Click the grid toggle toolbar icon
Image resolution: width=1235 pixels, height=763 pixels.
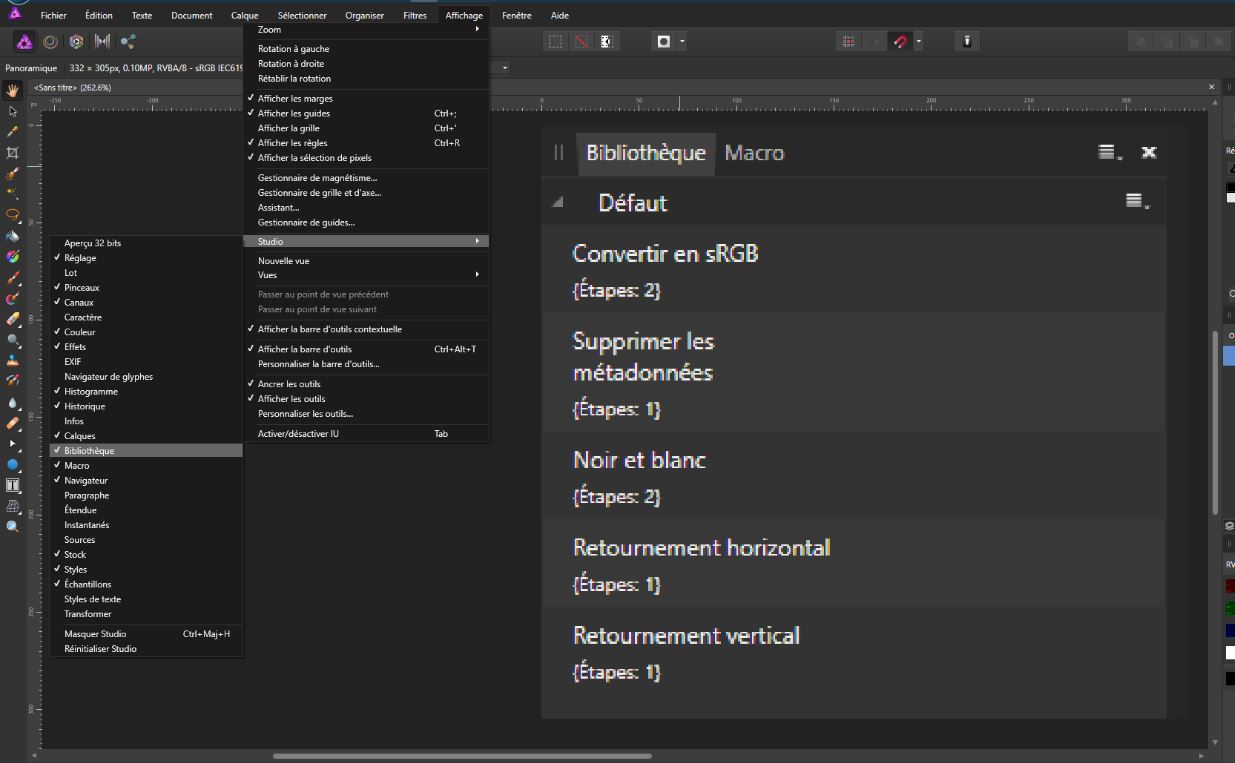click(x=848, y=41)
